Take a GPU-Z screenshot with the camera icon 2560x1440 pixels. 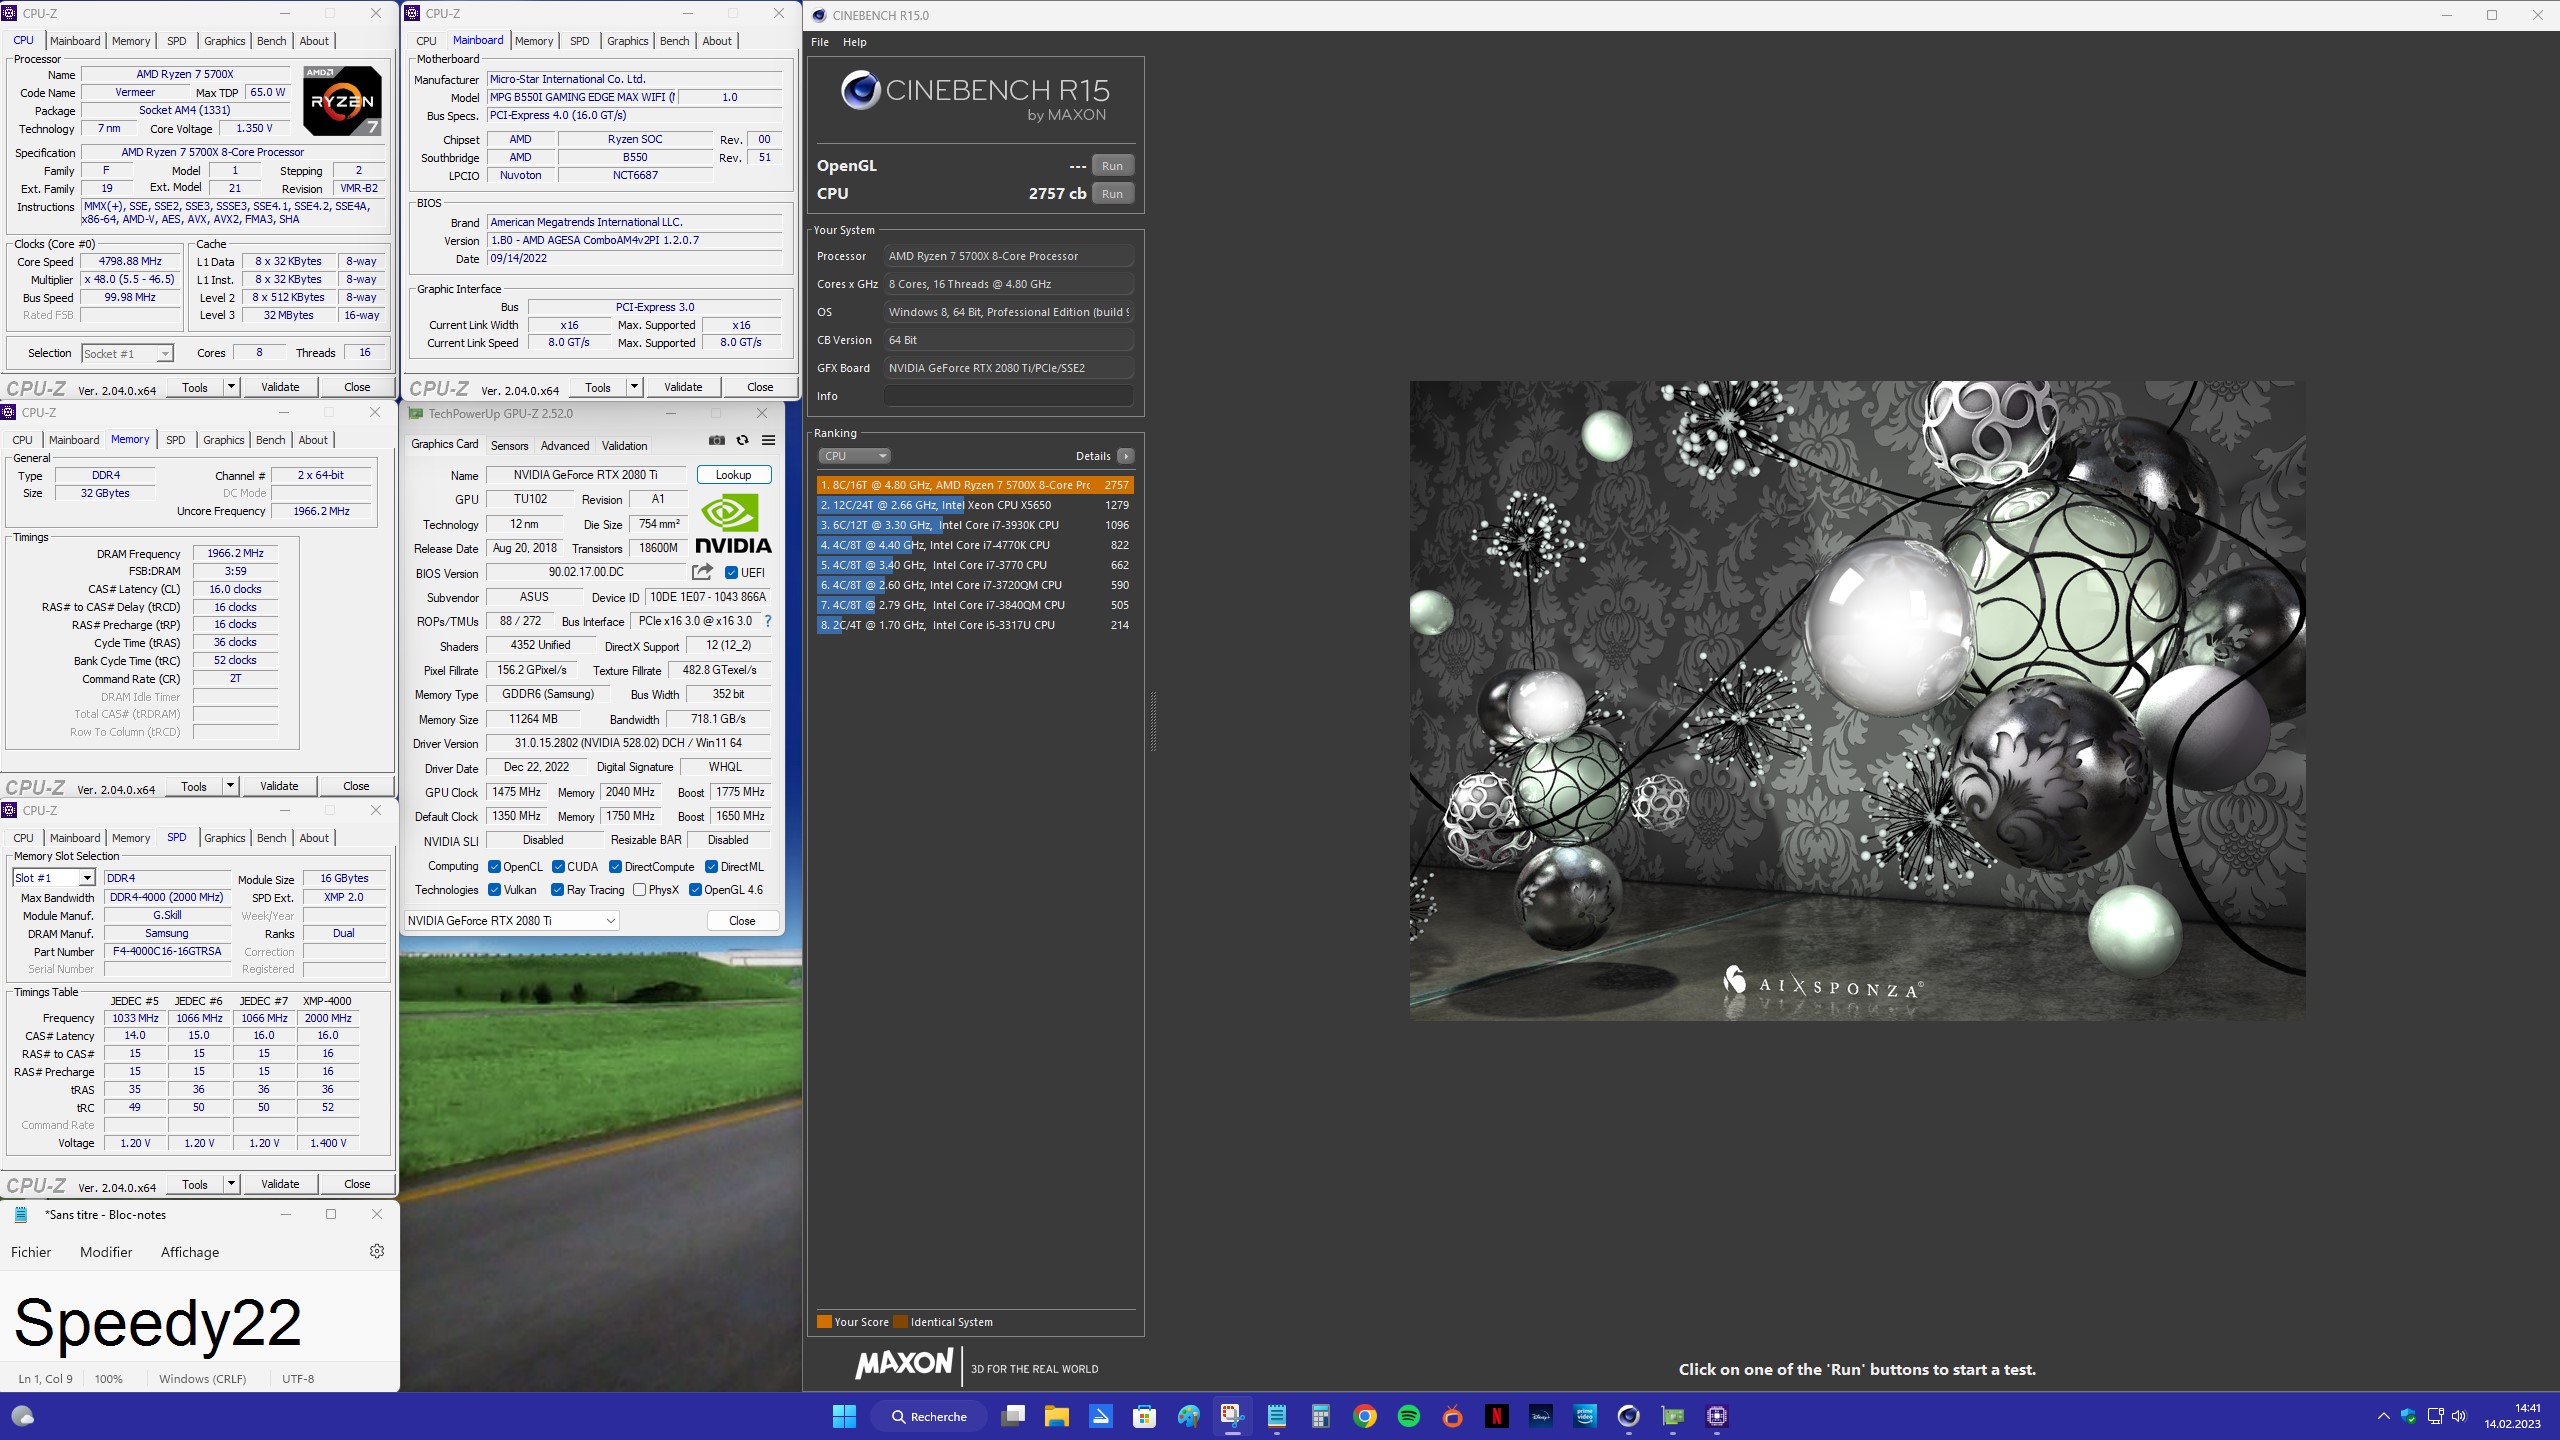717,440
